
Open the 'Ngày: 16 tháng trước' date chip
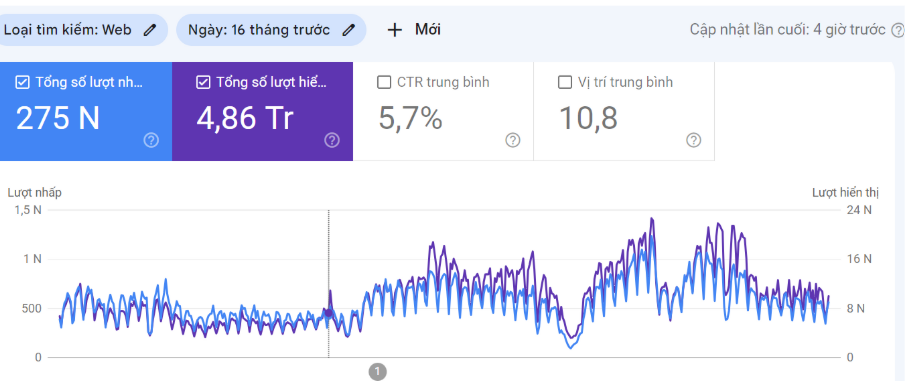pyautogui.click(x=271, y=30)
